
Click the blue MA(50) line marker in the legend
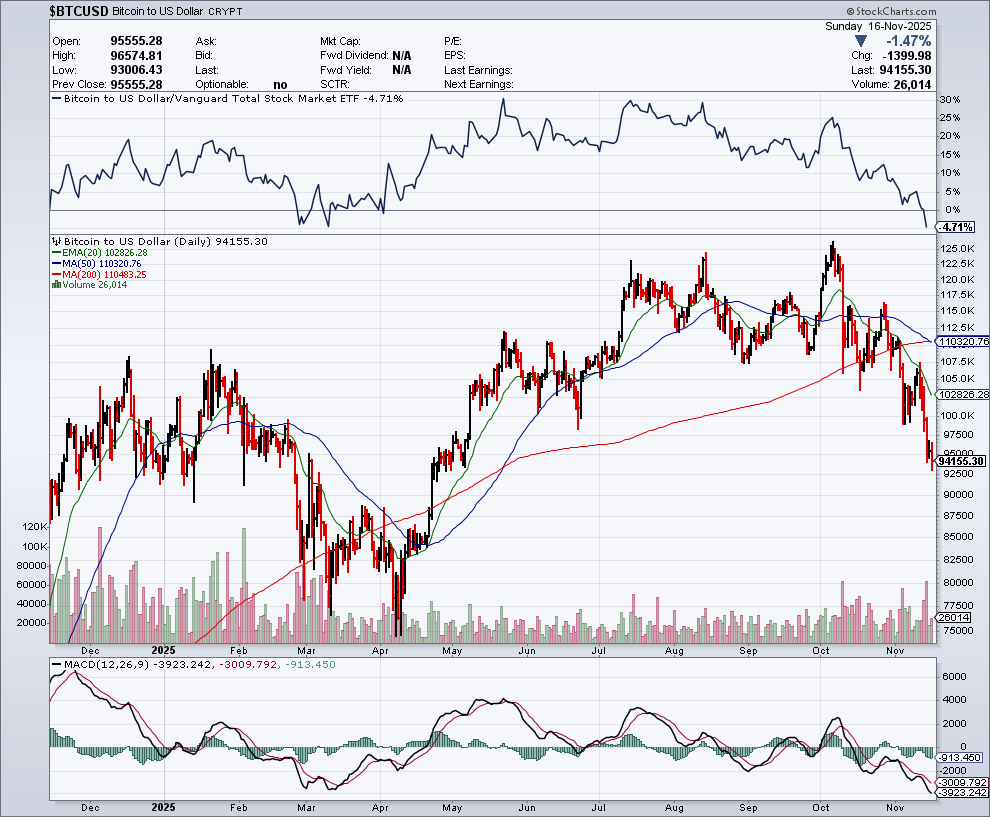[x=56, y=264]
